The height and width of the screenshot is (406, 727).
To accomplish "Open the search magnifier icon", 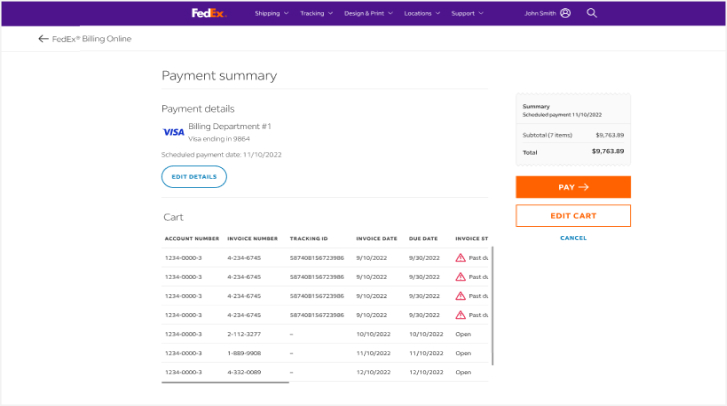I will coord(592,13).
